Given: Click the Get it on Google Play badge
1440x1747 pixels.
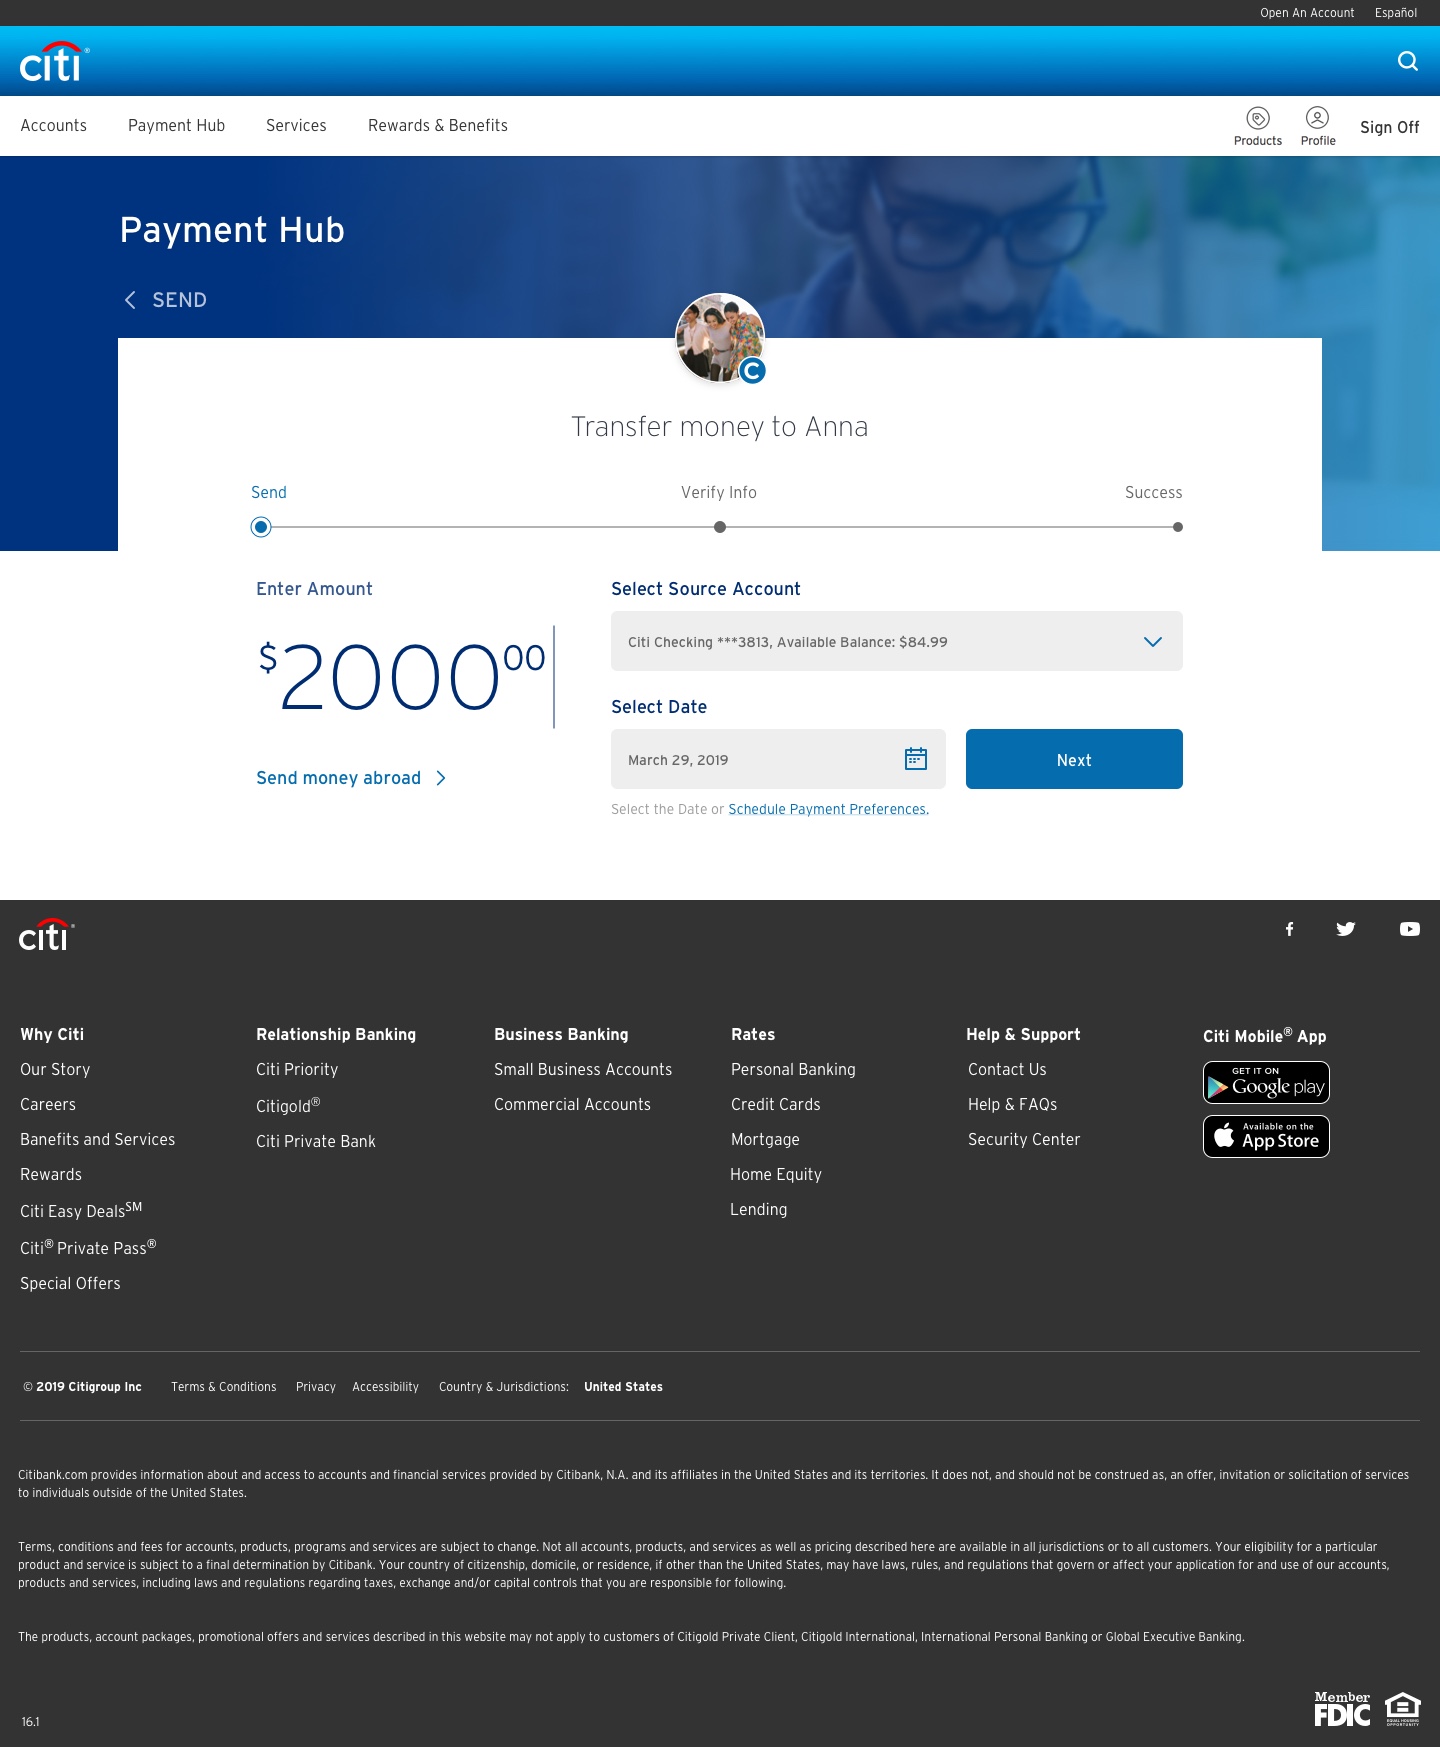Looking at the screenshot, I should (1266, 1082).
